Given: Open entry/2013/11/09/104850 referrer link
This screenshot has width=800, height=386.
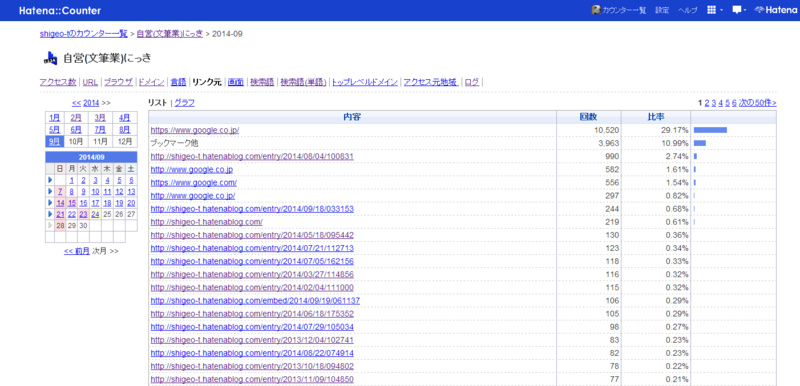Looking at the screenshot, I should pos(252,379).
